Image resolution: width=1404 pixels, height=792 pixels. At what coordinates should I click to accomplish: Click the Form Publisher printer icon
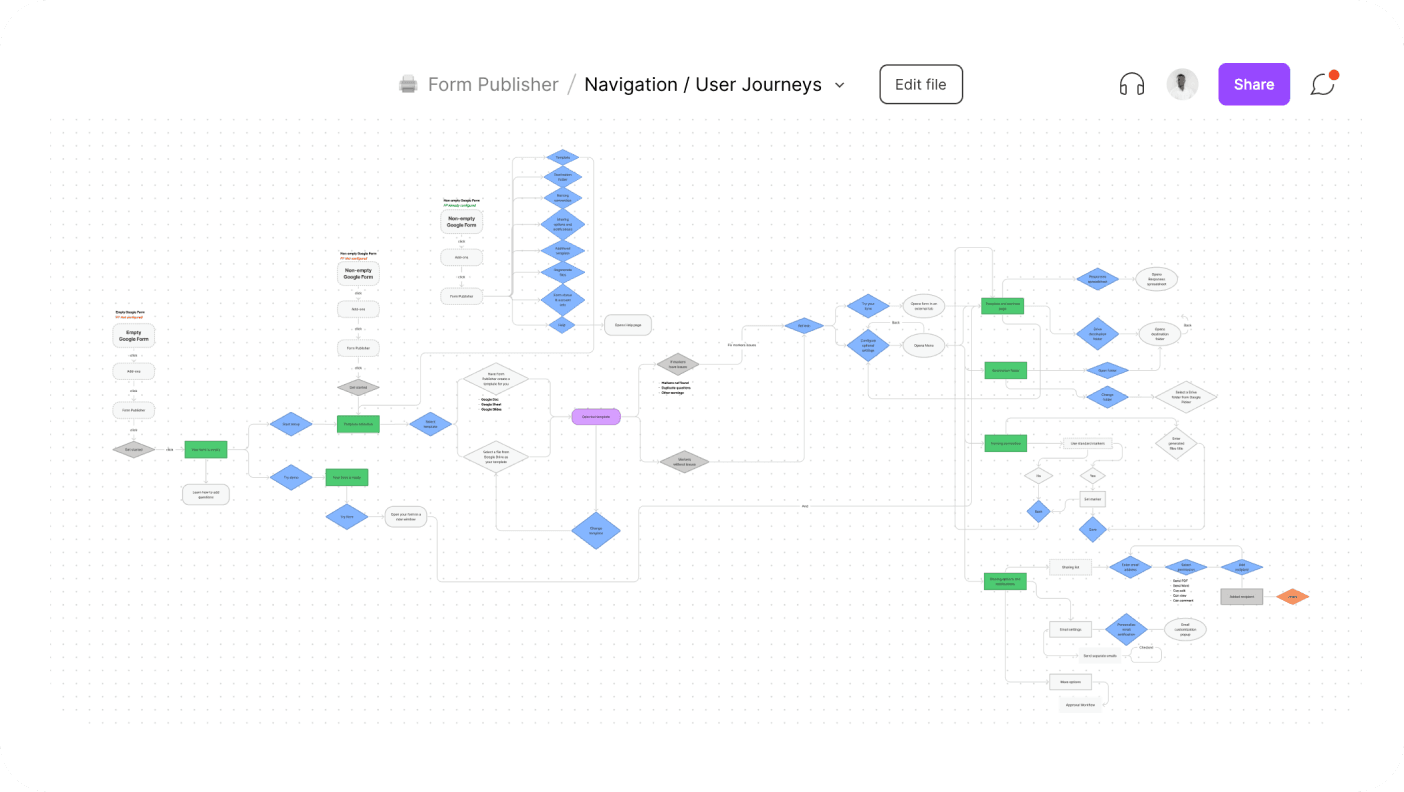click(x=408, y=85)
